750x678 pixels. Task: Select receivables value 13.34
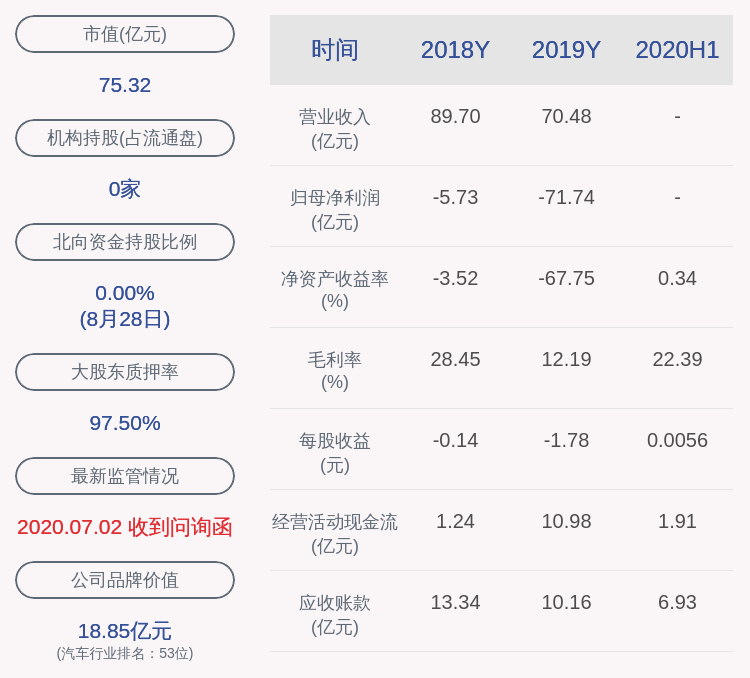pos(455,602)
